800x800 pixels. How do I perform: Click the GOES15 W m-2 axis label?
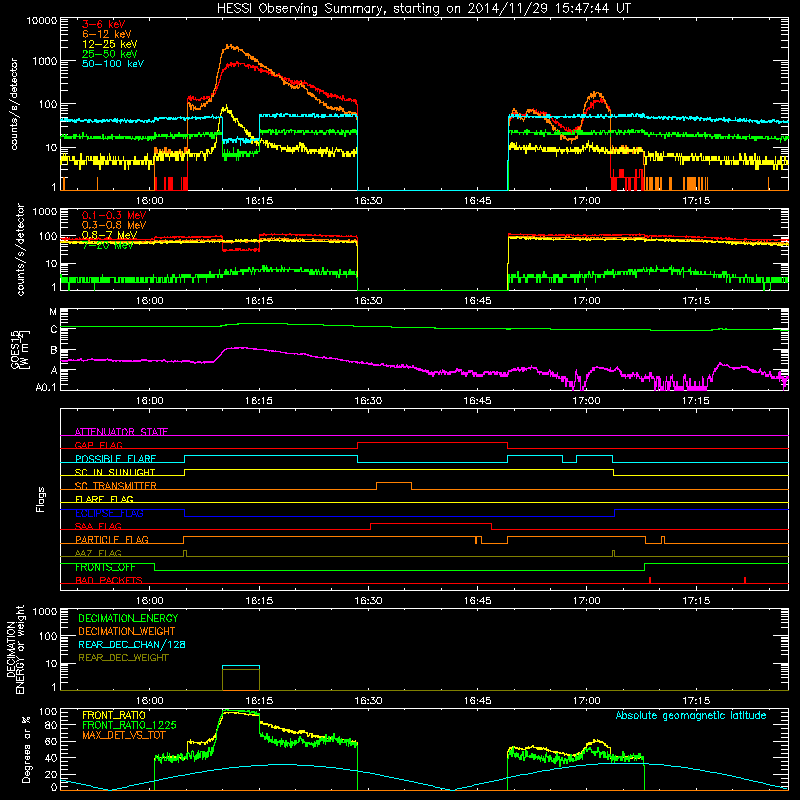click(x=20, y=350)
